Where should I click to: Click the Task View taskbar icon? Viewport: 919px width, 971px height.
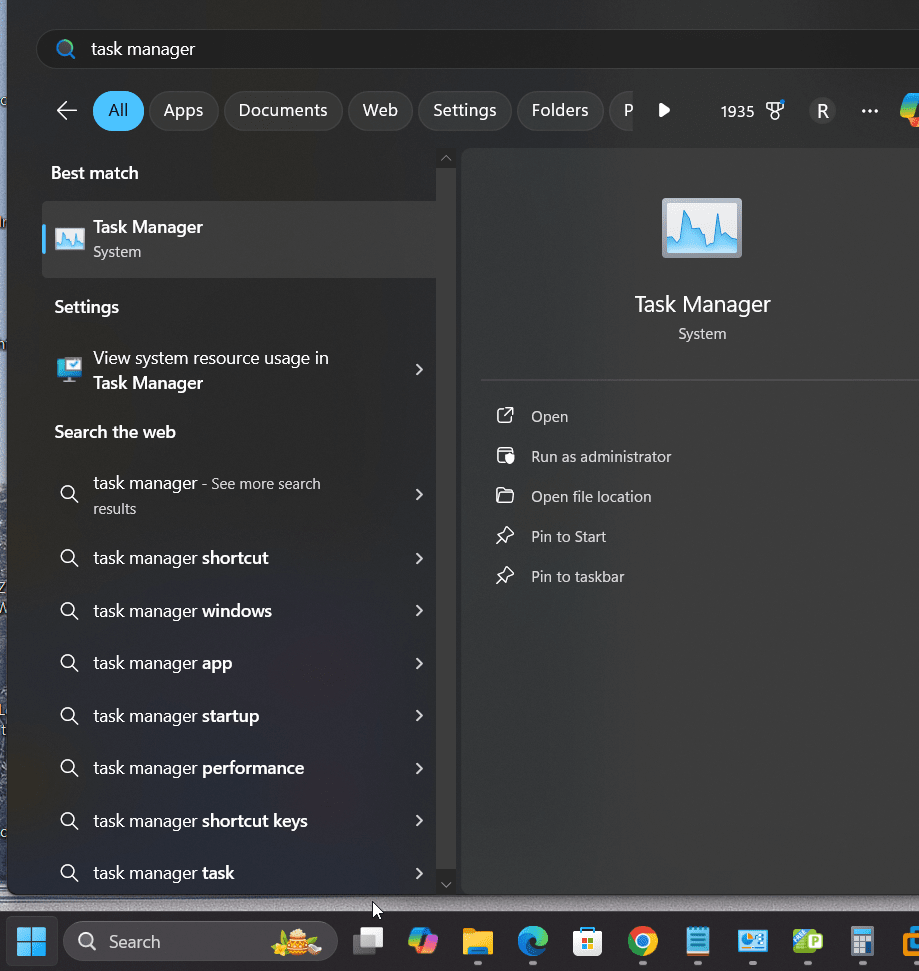[x=368, y=941]
